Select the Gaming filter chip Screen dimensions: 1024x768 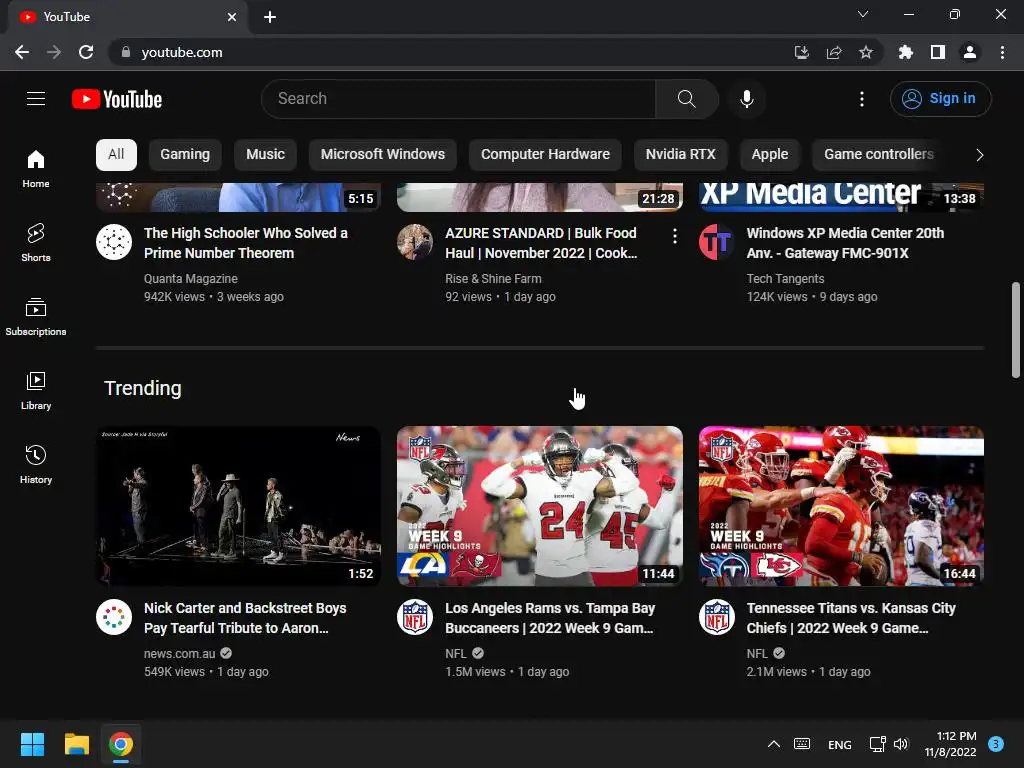185,154
